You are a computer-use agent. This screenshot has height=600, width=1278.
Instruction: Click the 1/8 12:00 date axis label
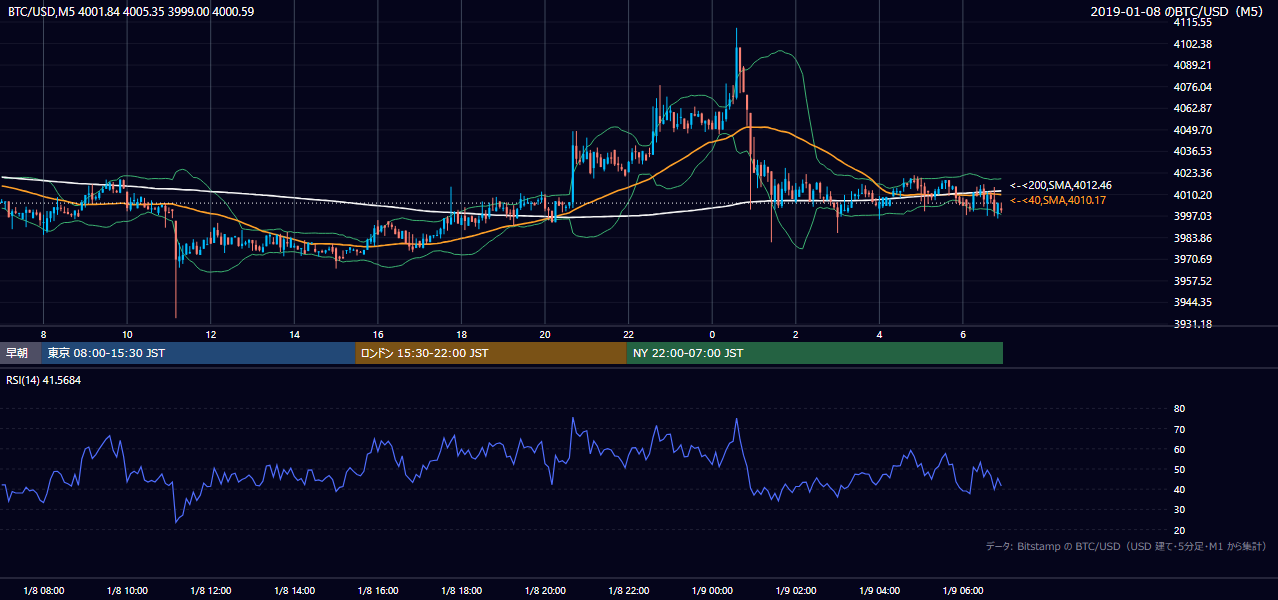coord(211,591)
